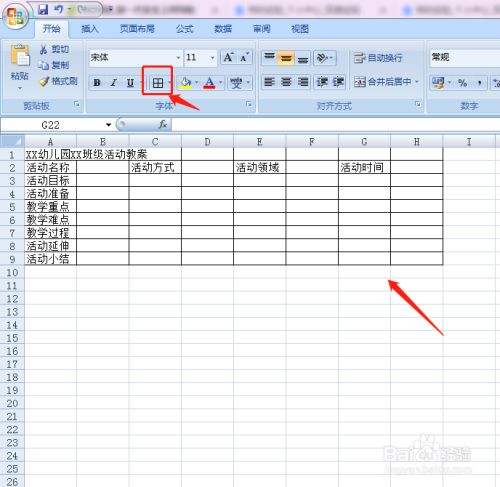Image resolution: width=500 pixels, height=487 pixels.
Task: Toggle bold formatting
Action: pyautogui.click(x=97, y=82)
